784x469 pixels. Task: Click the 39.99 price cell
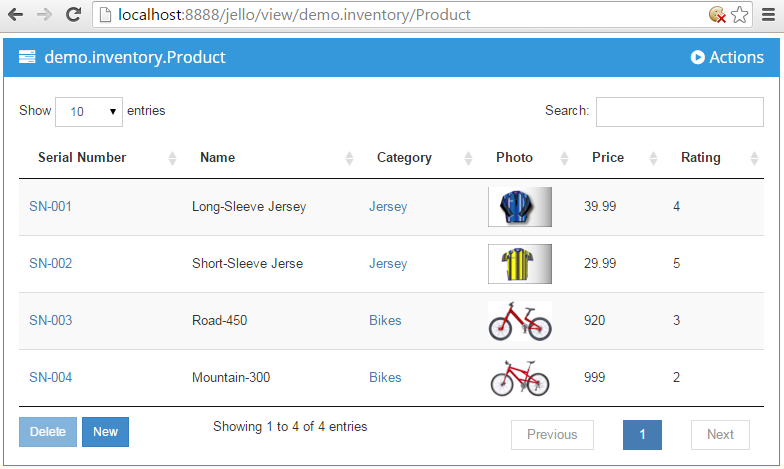click(x=600, y=206)
